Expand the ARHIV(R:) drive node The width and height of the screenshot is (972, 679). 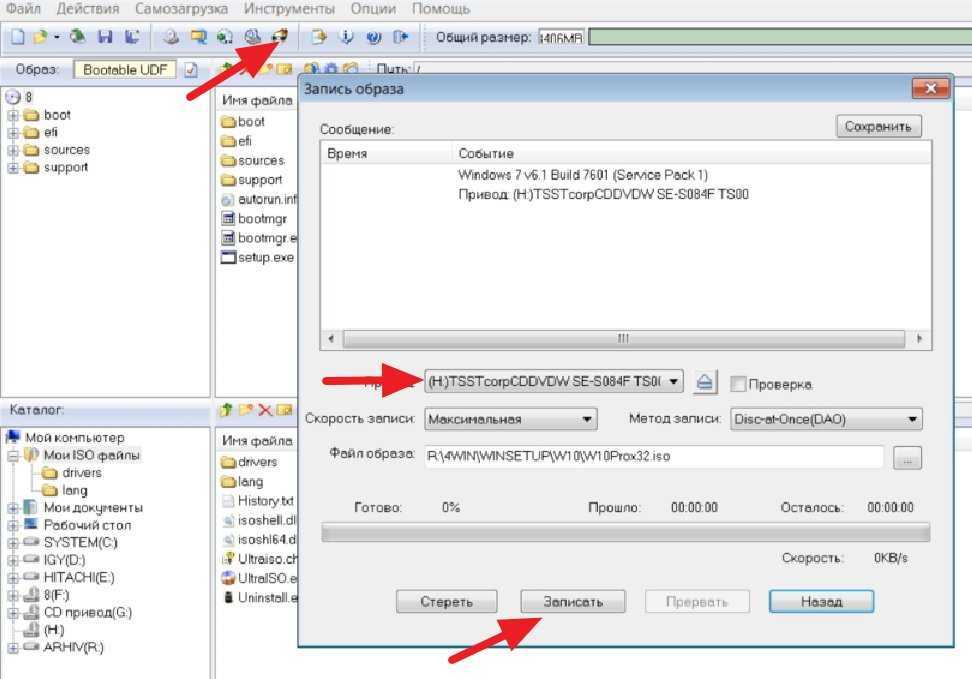[13, 647]
